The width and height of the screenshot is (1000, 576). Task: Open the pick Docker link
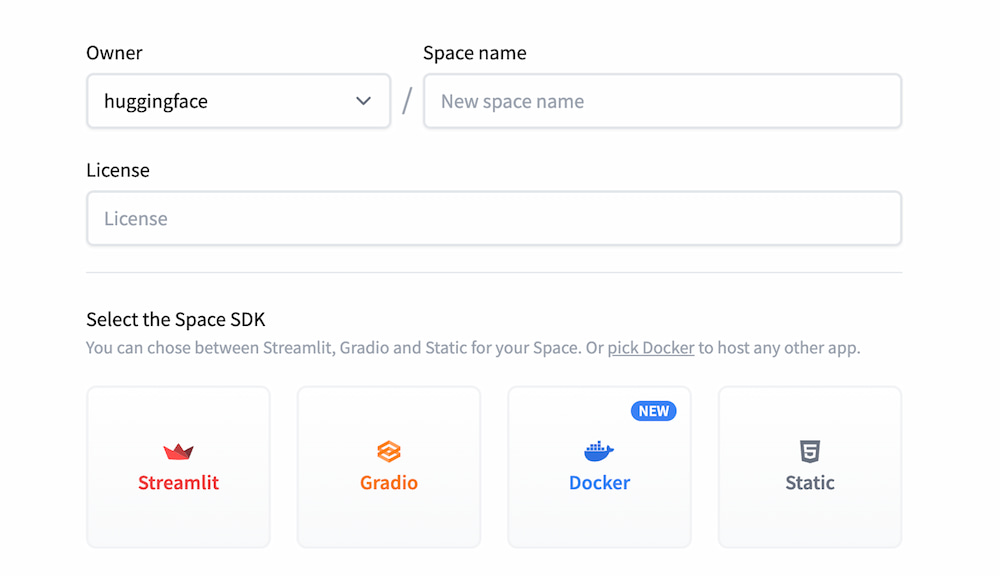(x=650, y=348)
